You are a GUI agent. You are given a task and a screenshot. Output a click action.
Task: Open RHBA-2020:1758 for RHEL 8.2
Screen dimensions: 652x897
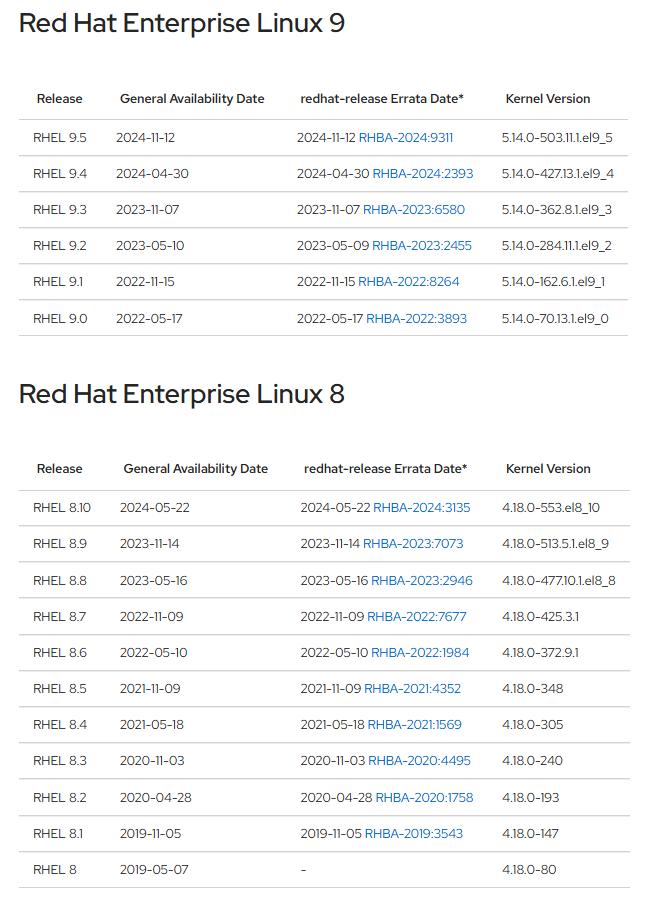click(424, 797)
